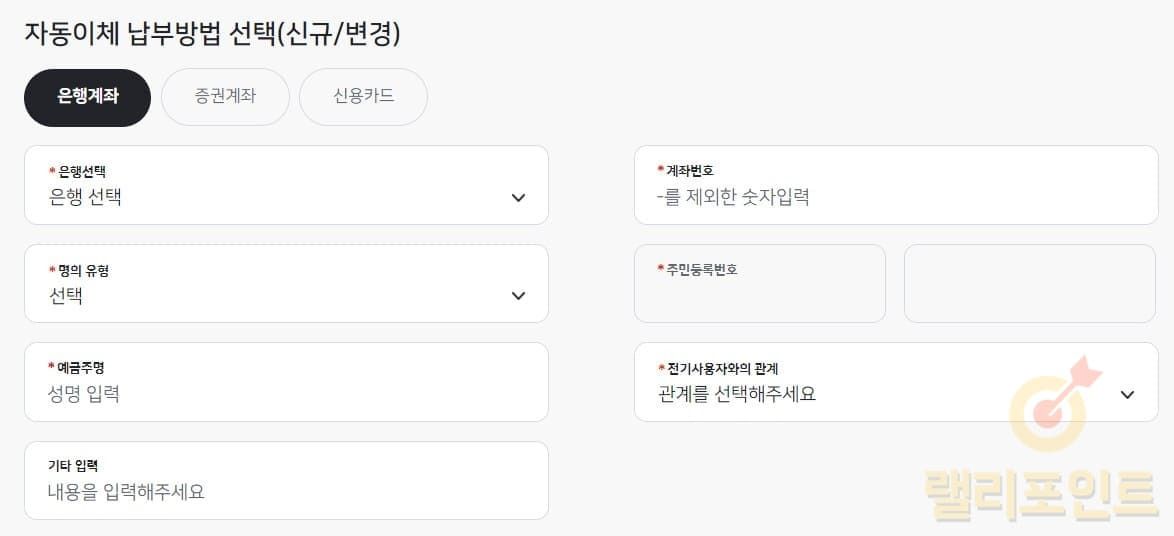Switch to the 신용카드 tab
The image size is (1174, 536).
(x=363, y=97)
